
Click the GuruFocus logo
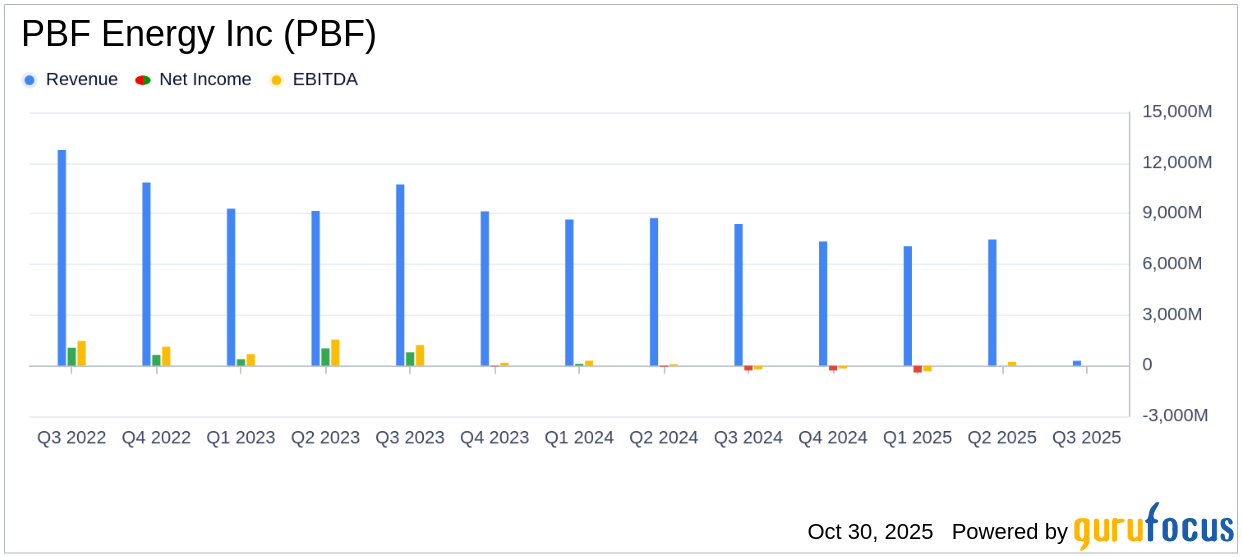click(1153, 527)
